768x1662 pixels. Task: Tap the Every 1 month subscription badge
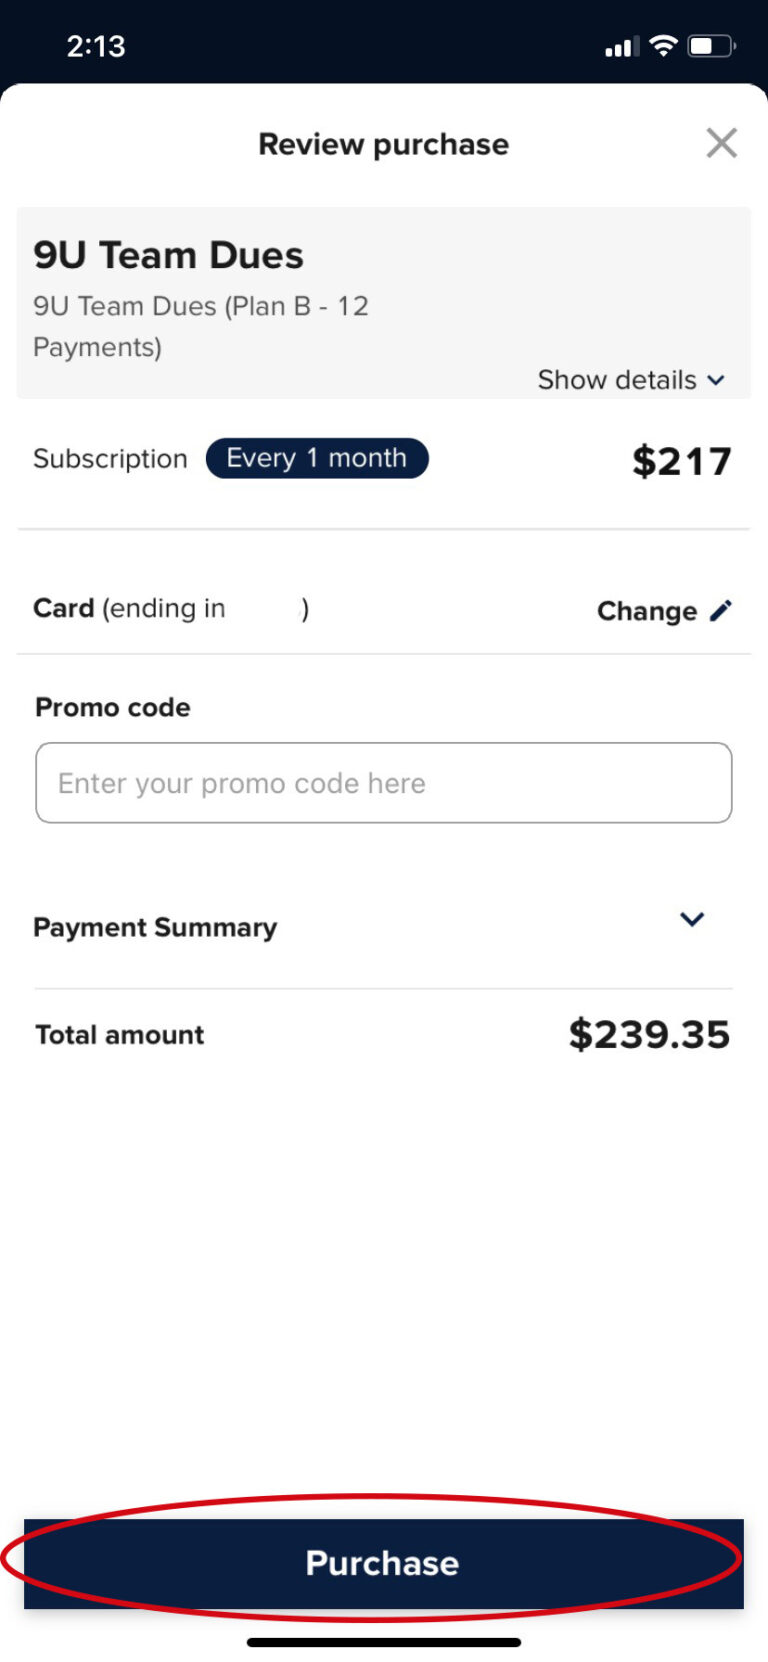click(x=317, y=458)
